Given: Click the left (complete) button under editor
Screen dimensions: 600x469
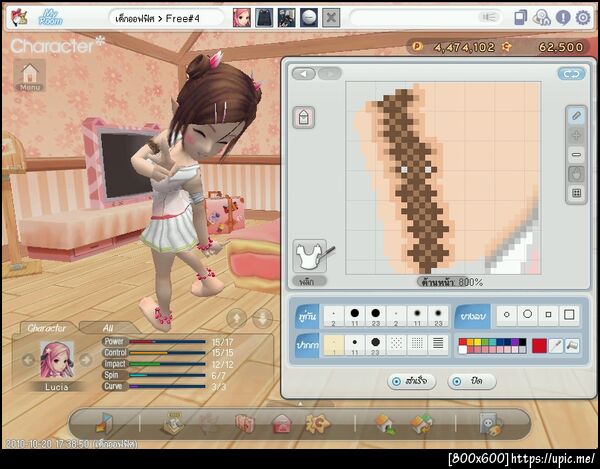Looking at the screenshot, I should (411, 381).
